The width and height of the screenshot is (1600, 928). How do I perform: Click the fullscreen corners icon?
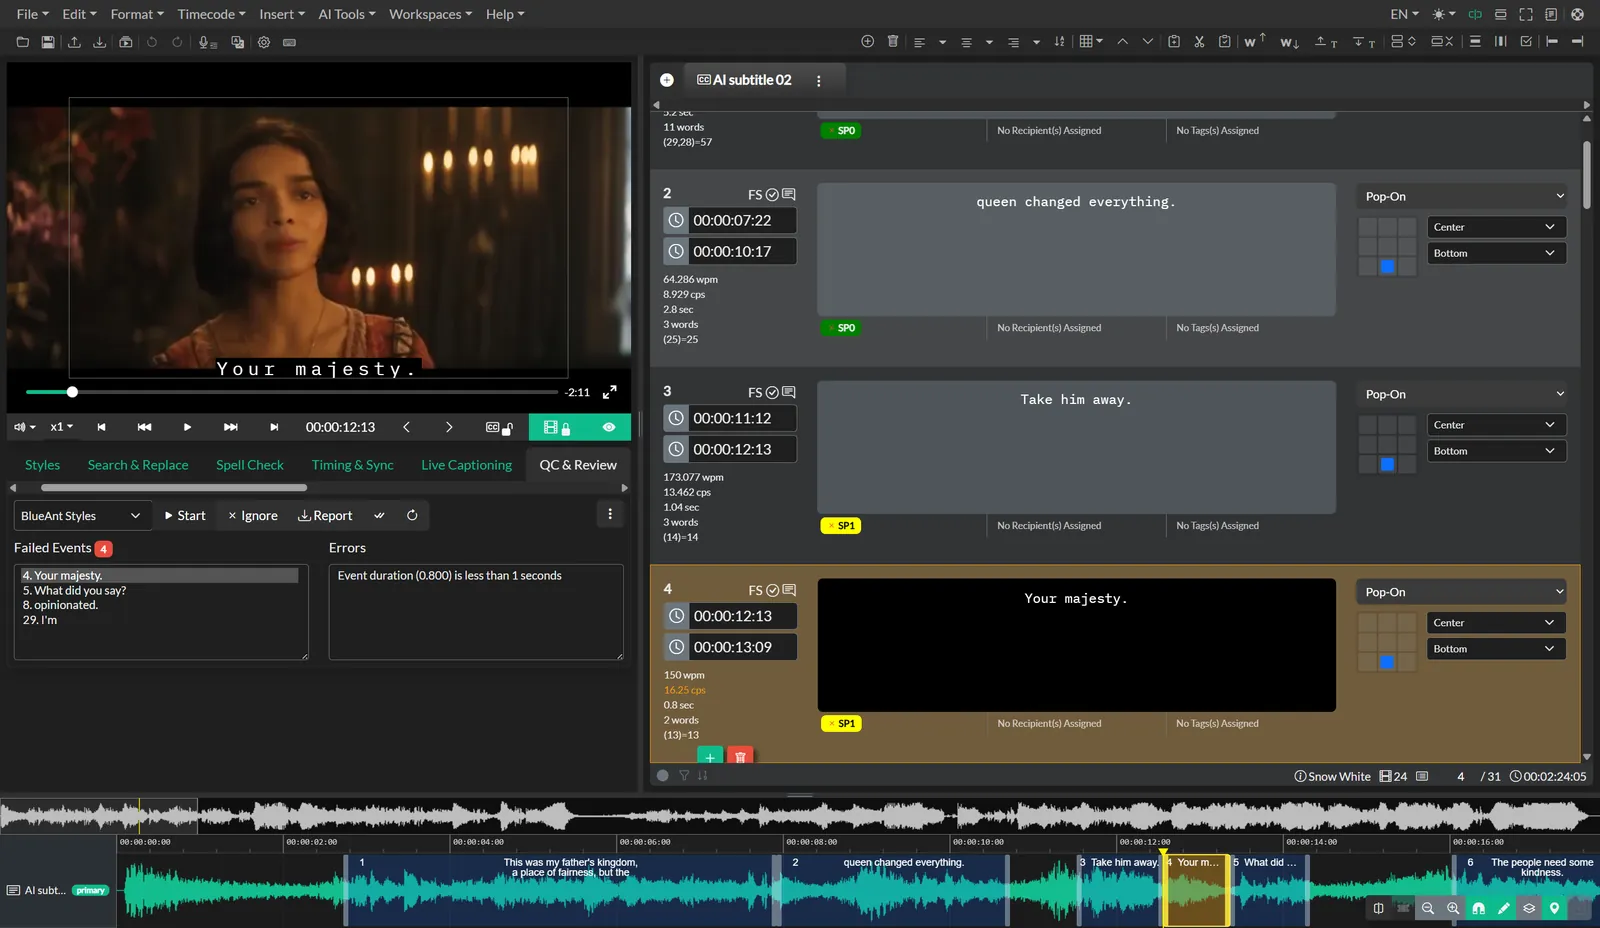(x=1525, y=14)
